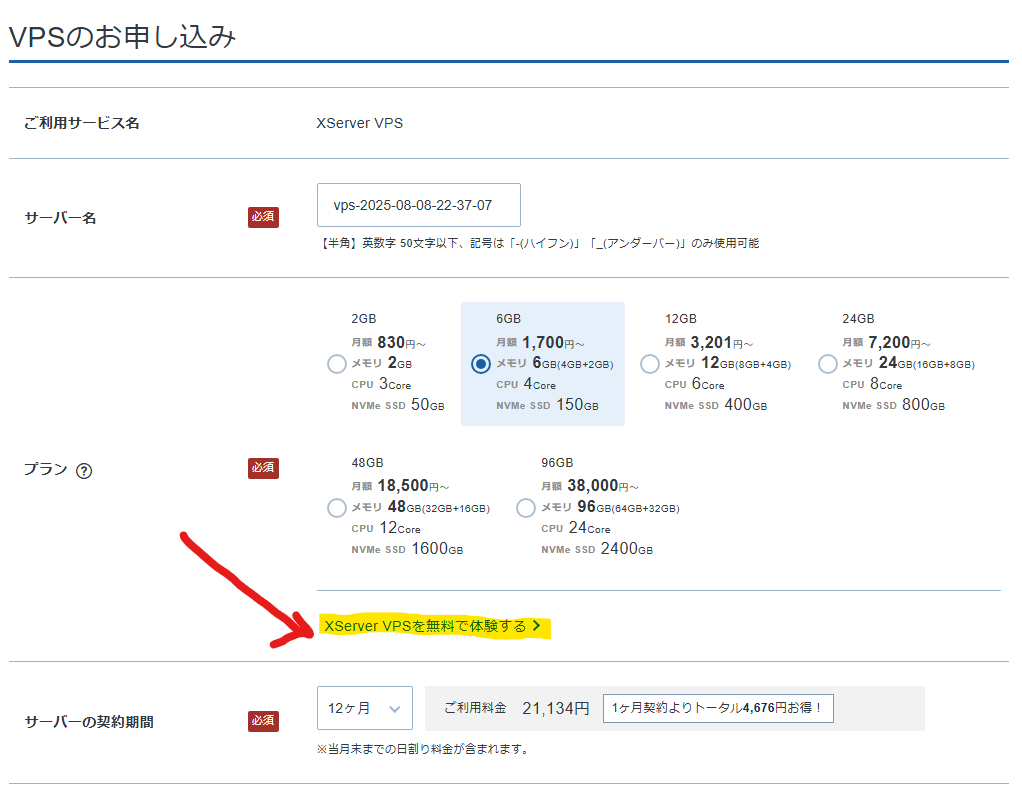Click the XServer VPS service name text
The image size is (1022, 803).
pyautogui.click(x=360, y=123)
